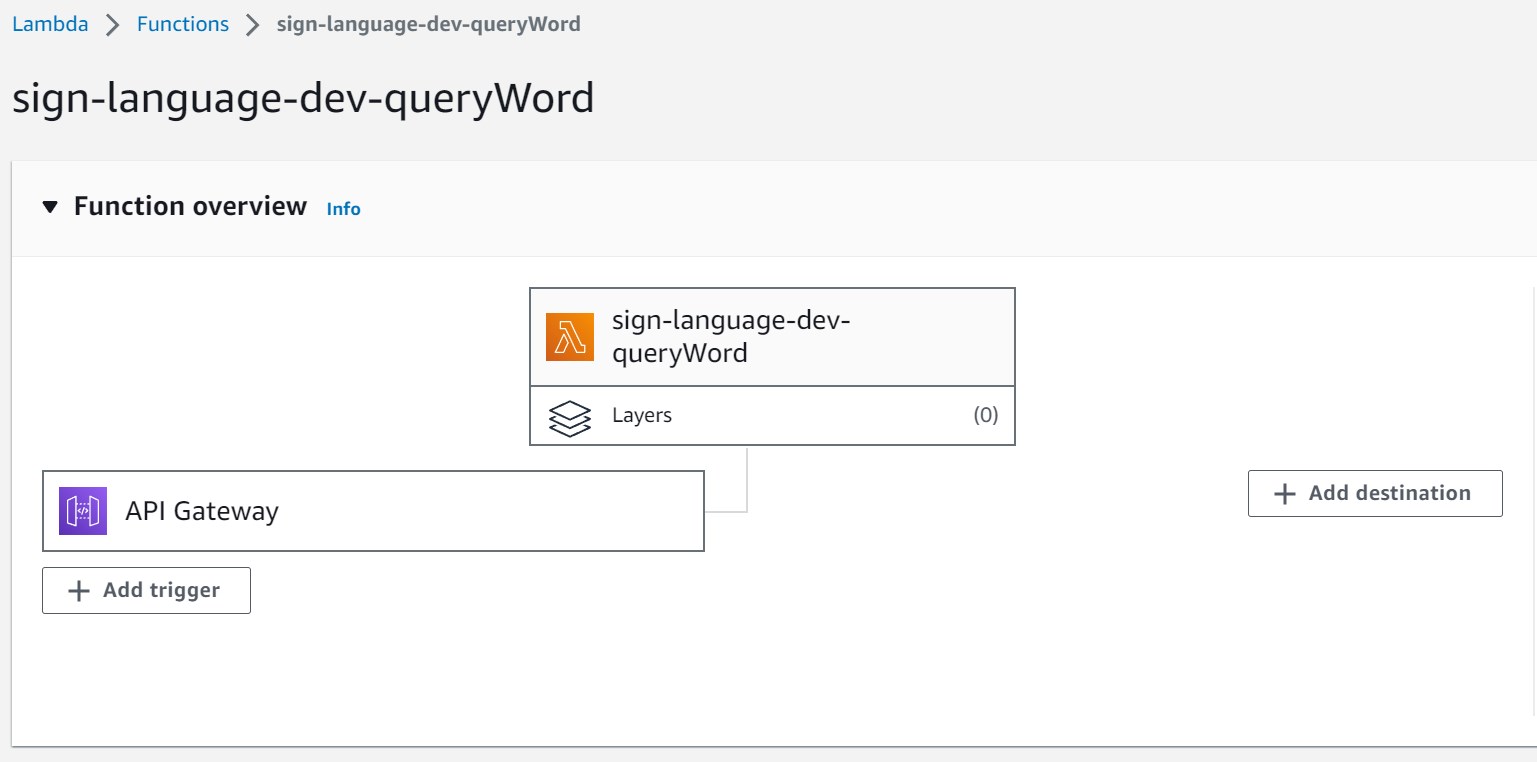Open the Lambda breadcrumb link

tap(50, 24)
